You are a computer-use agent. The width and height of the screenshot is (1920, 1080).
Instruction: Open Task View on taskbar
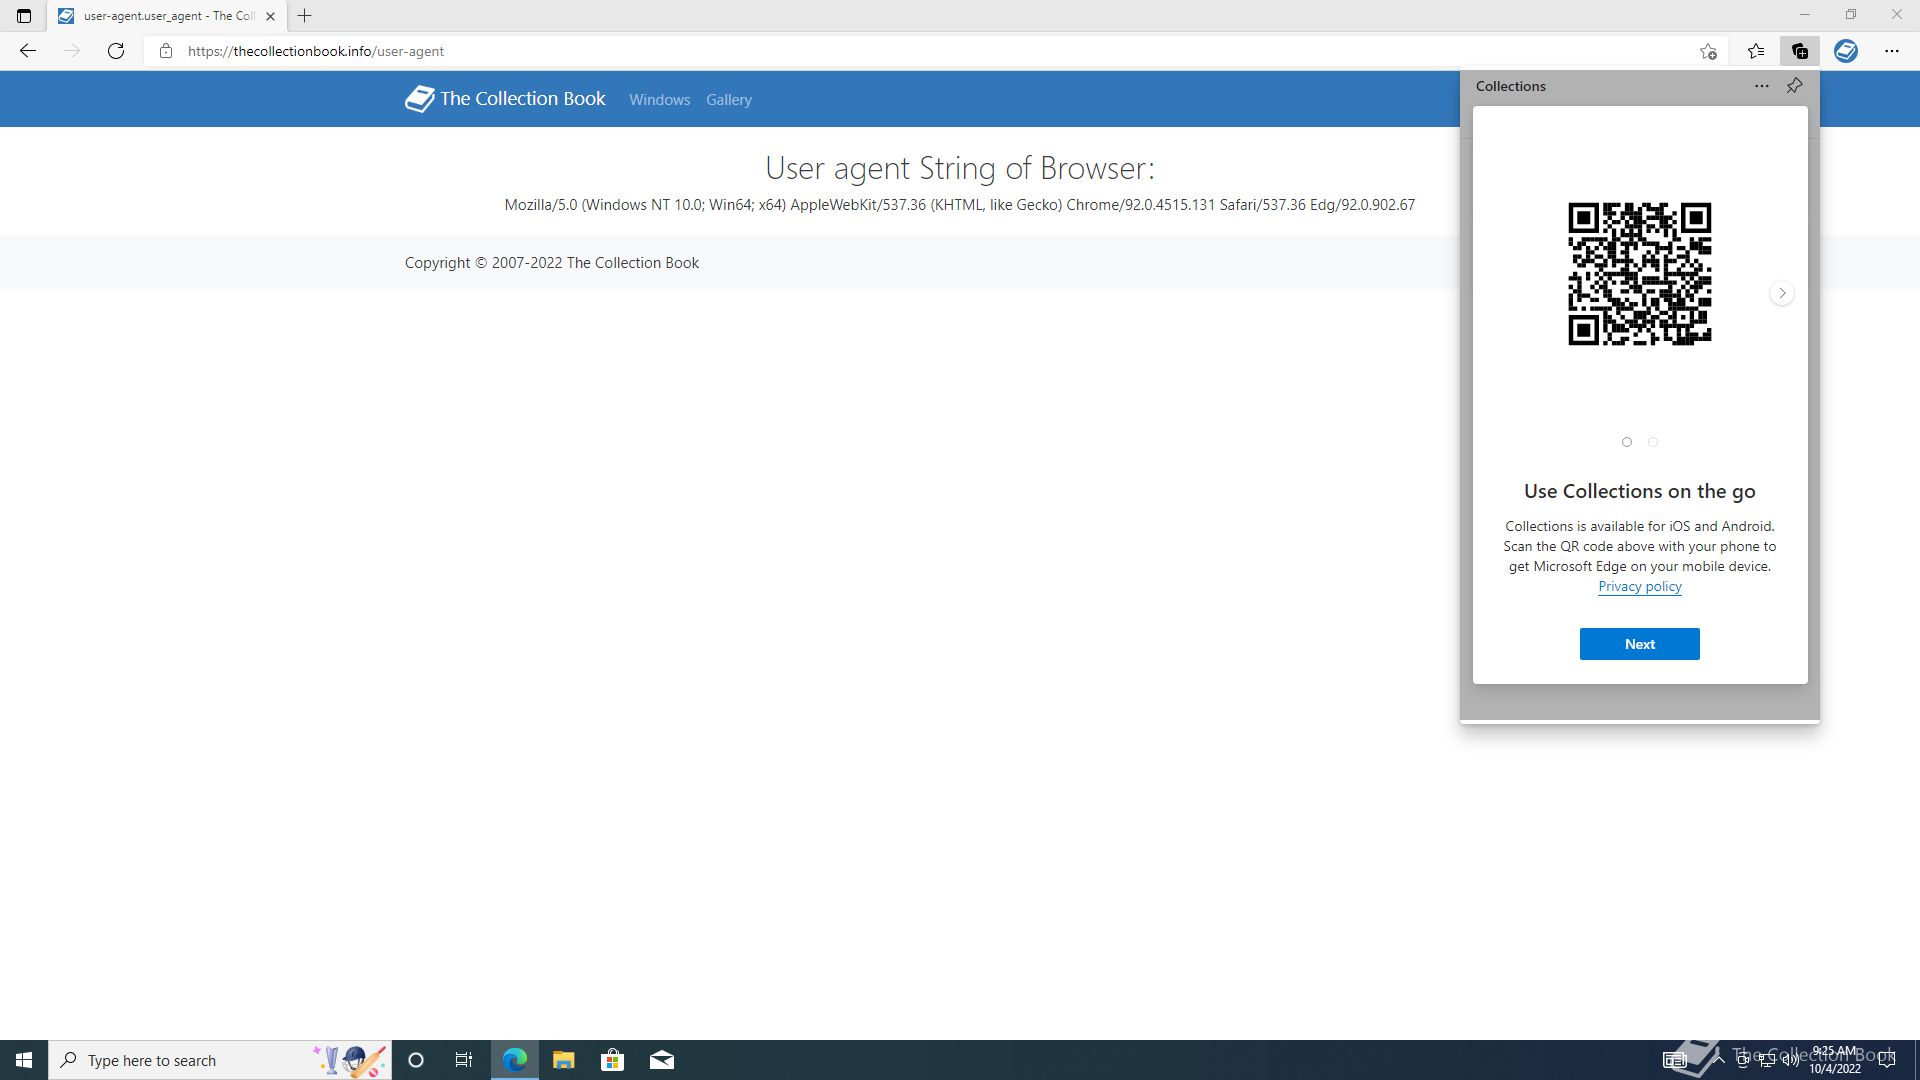pyautogui.click(x=464, y=1060)
